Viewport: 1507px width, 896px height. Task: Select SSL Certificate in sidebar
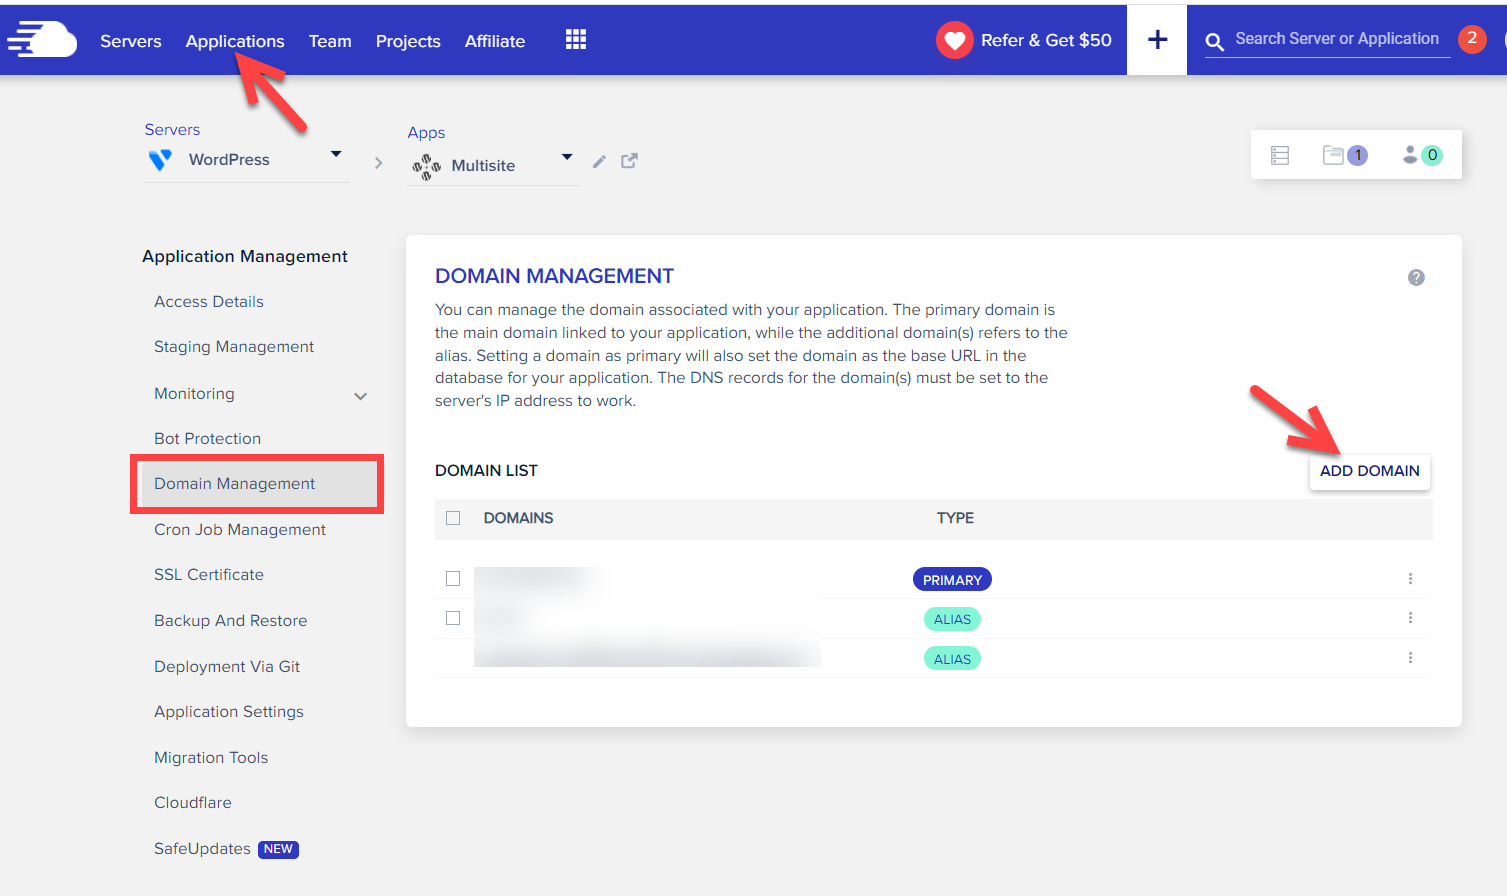click(x=209, y=575)
